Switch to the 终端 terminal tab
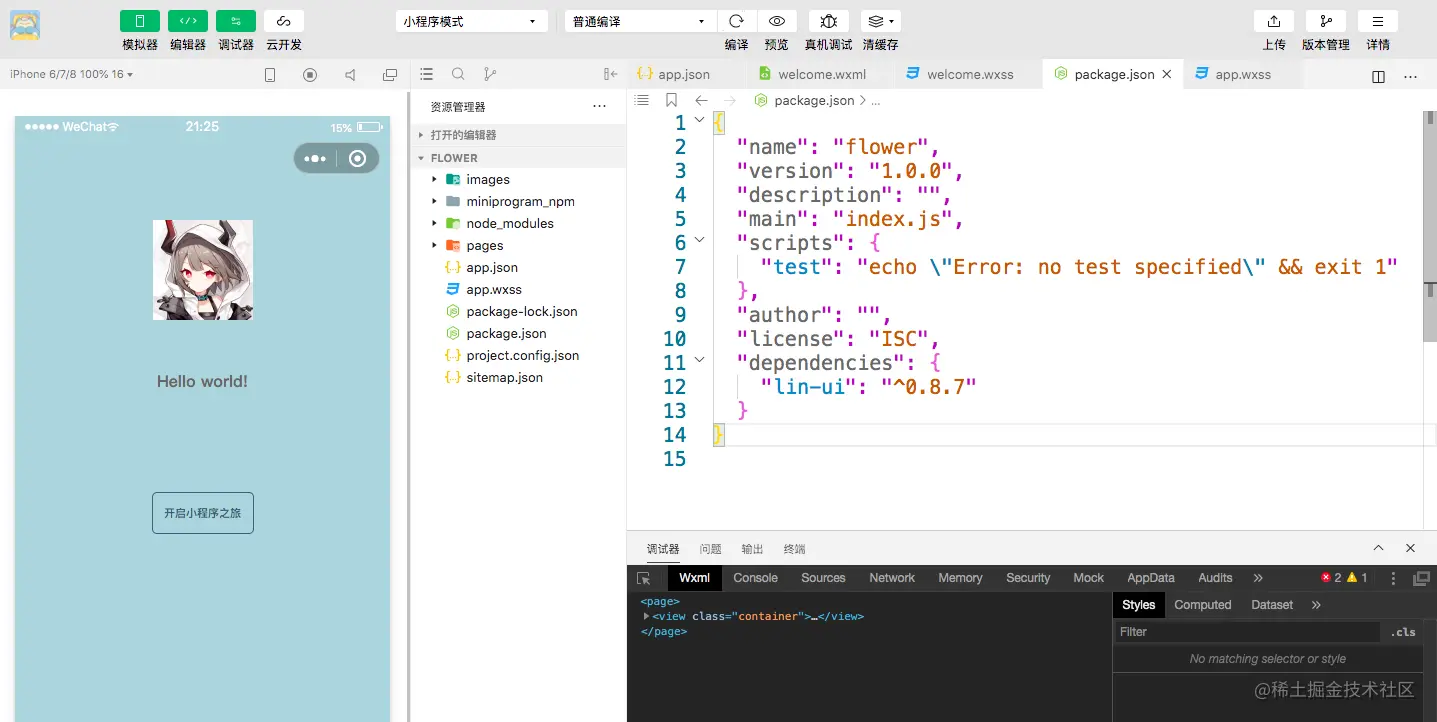The width and height of the screenshot is (1437, 722). click(x=794, y=549)
